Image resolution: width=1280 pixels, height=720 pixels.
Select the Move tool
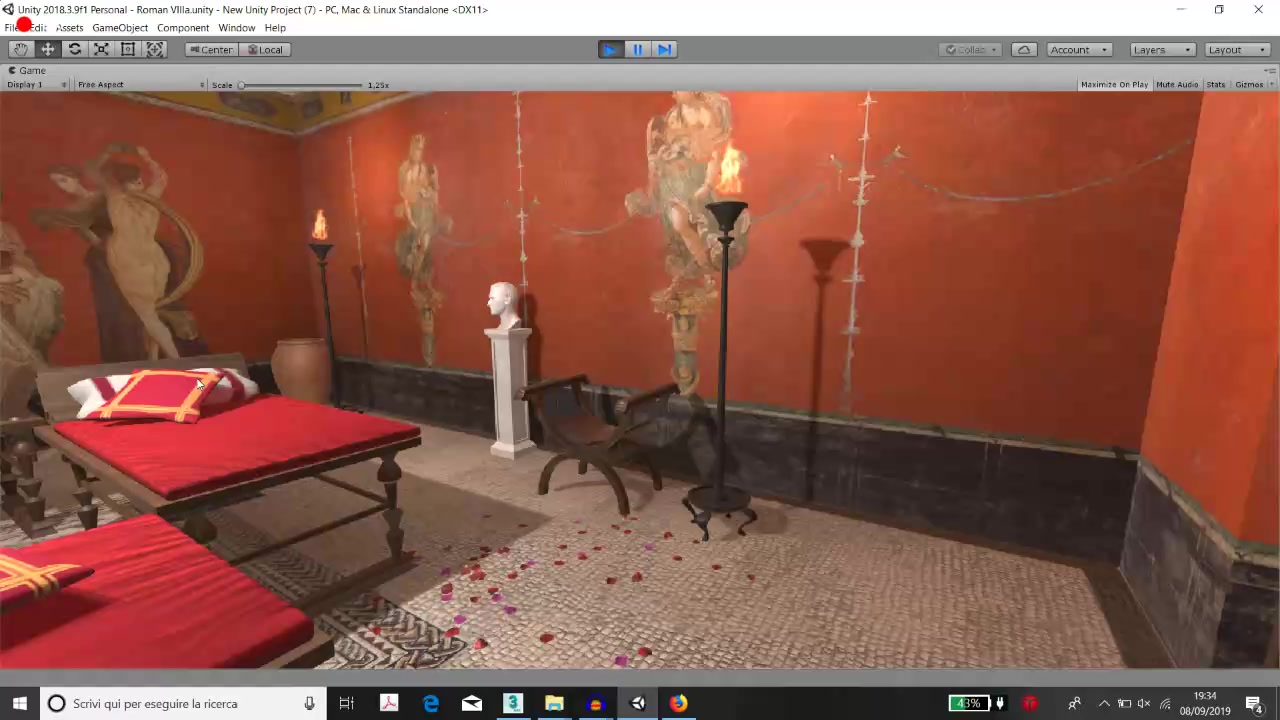point(47,49)
